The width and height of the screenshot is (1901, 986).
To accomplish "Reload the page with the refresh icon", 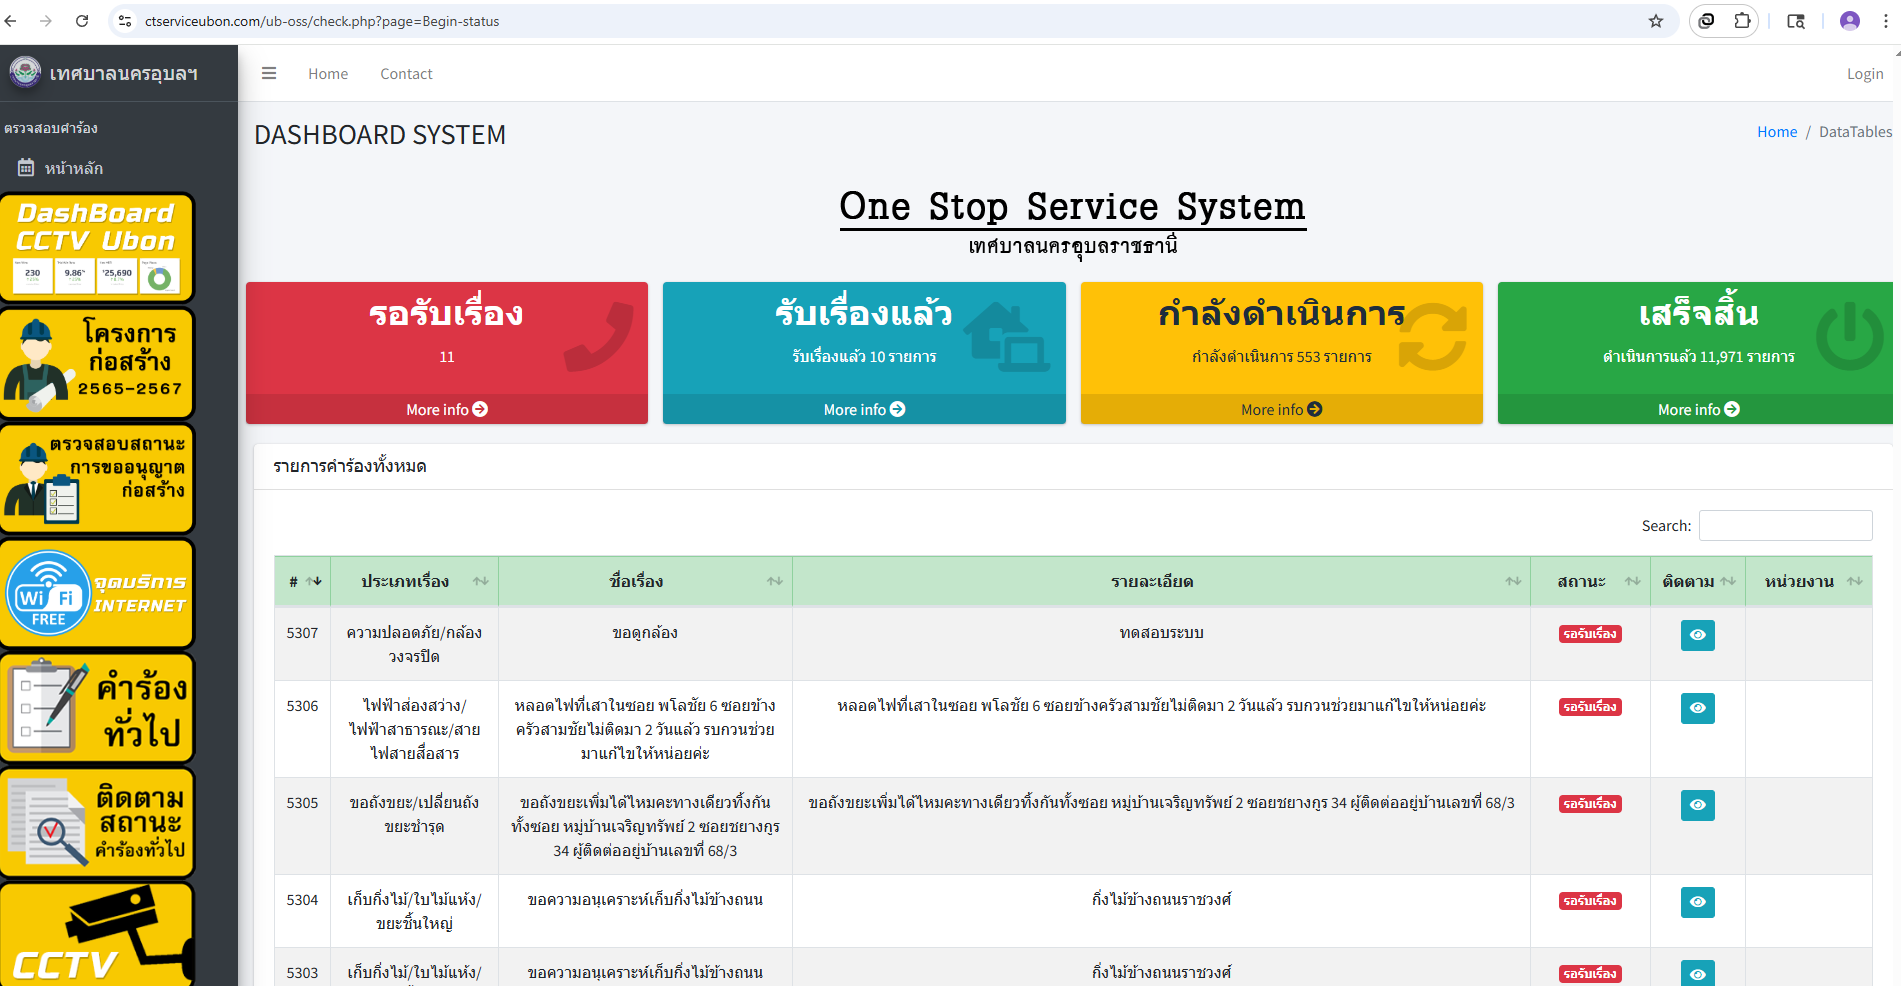I will pos(82,21).
